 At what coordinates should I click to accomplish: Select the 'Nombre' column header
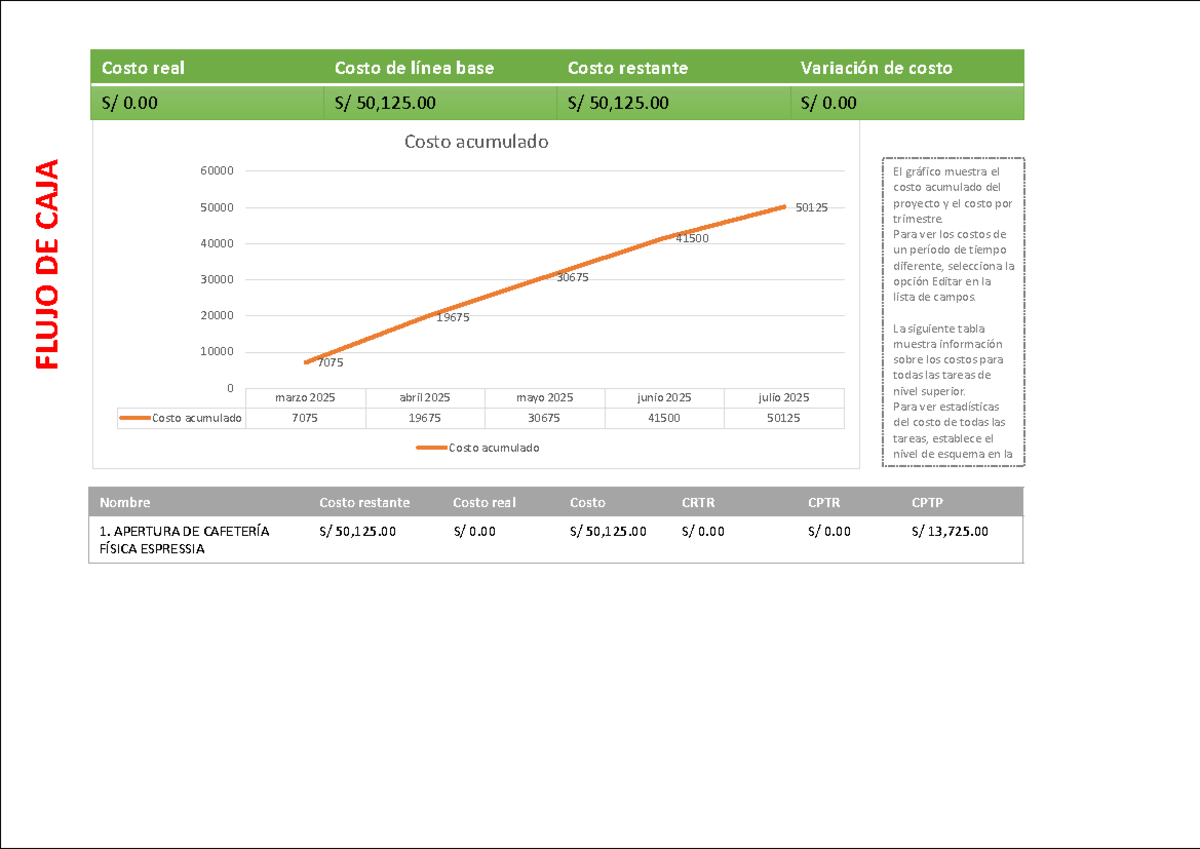coord(125,502)
